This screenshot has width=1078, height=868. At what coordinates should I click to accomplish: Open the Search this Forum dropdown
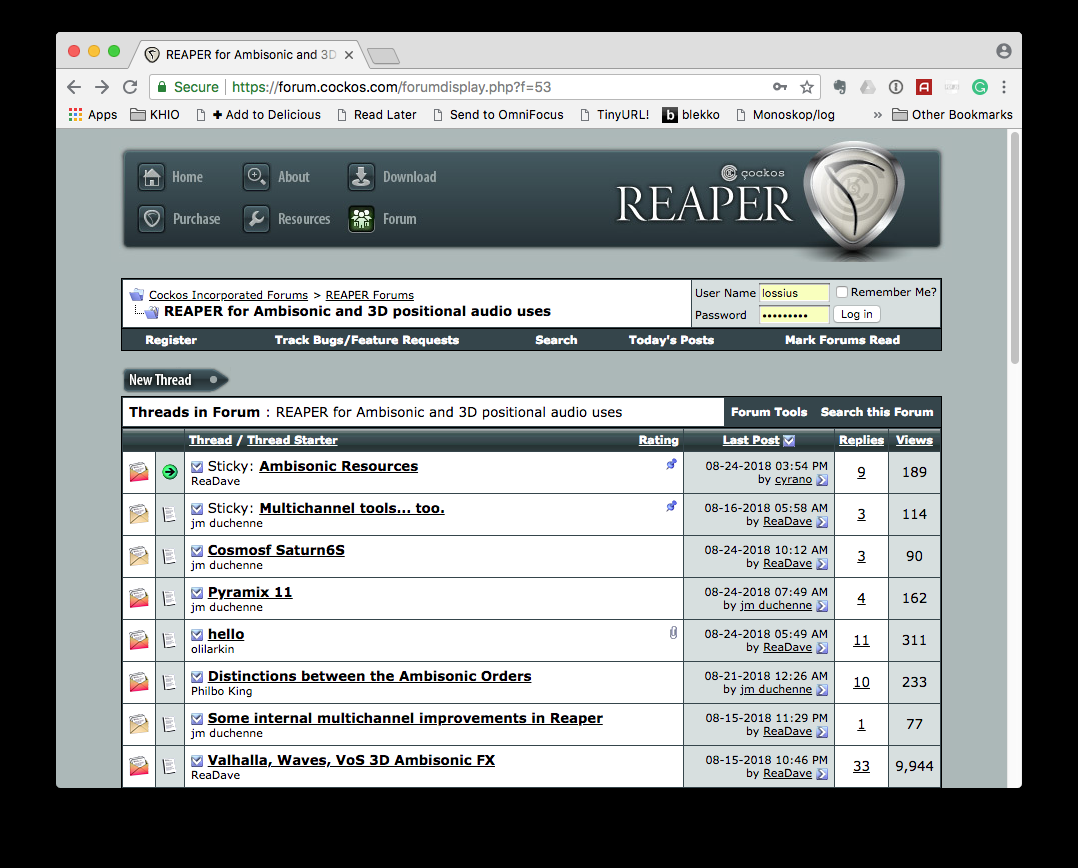(876, 412)
